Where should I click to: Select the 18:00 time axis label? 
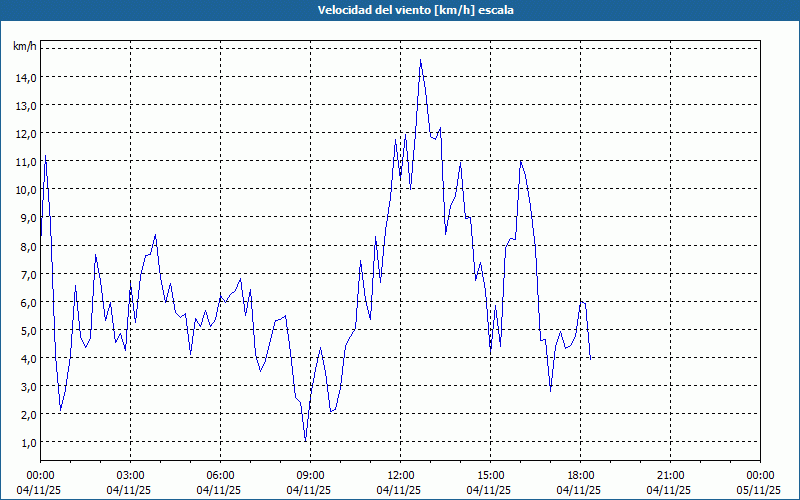click(580, 475)
